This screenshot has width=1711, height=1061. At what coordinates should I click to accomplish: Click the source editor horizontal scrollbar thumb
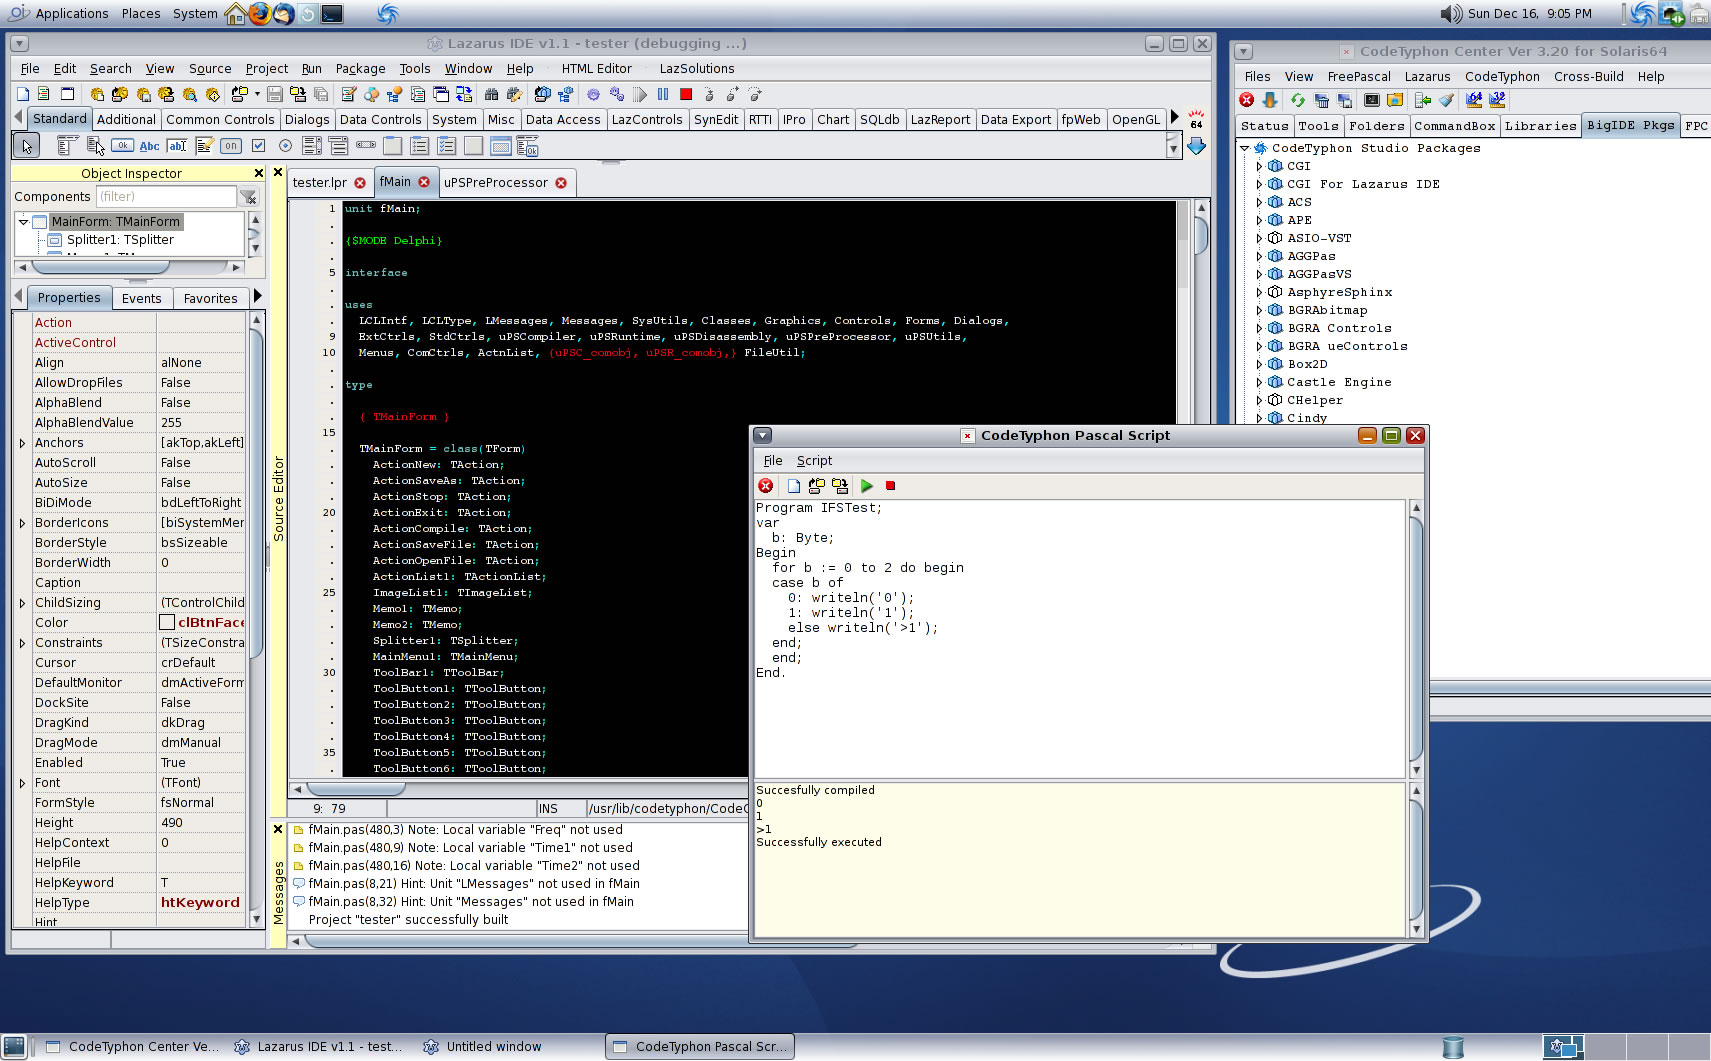[355, 789]
